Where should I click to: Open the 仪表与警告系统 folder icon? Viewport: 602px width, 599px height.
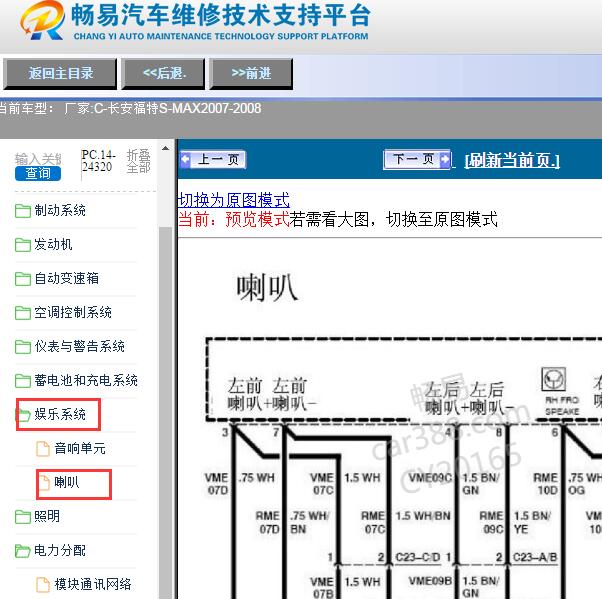[x=23, y=347]
